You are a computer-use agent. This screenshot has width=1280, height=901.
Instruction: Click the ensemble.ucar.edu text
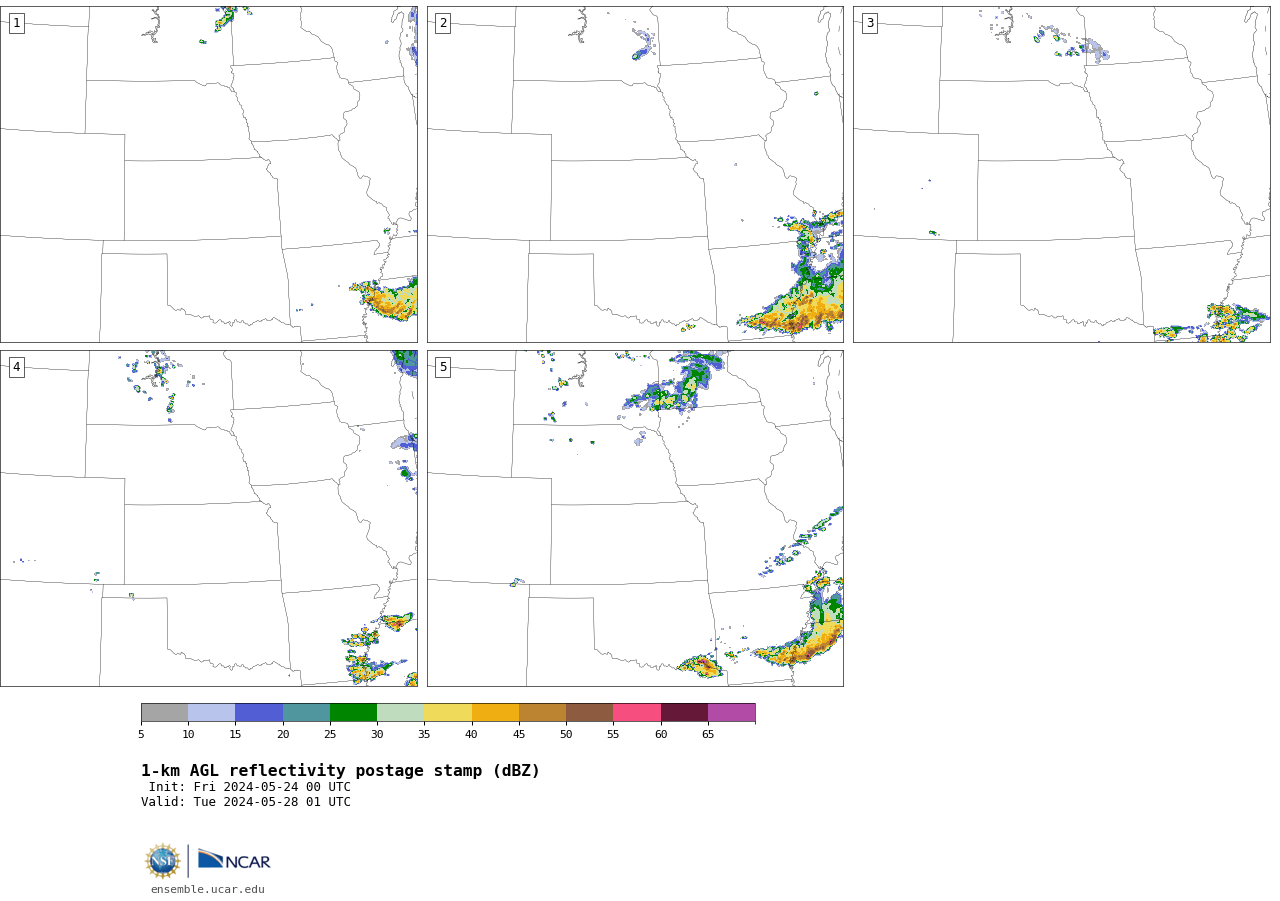pyautogui.click(x=208, y=889)
